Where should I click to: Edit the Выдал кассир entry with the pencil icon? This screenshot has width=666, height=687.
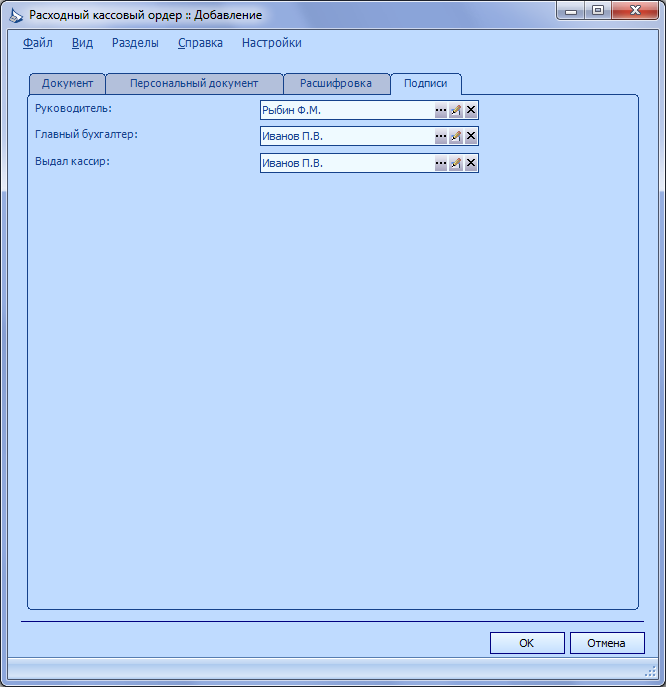click(456, 163)
